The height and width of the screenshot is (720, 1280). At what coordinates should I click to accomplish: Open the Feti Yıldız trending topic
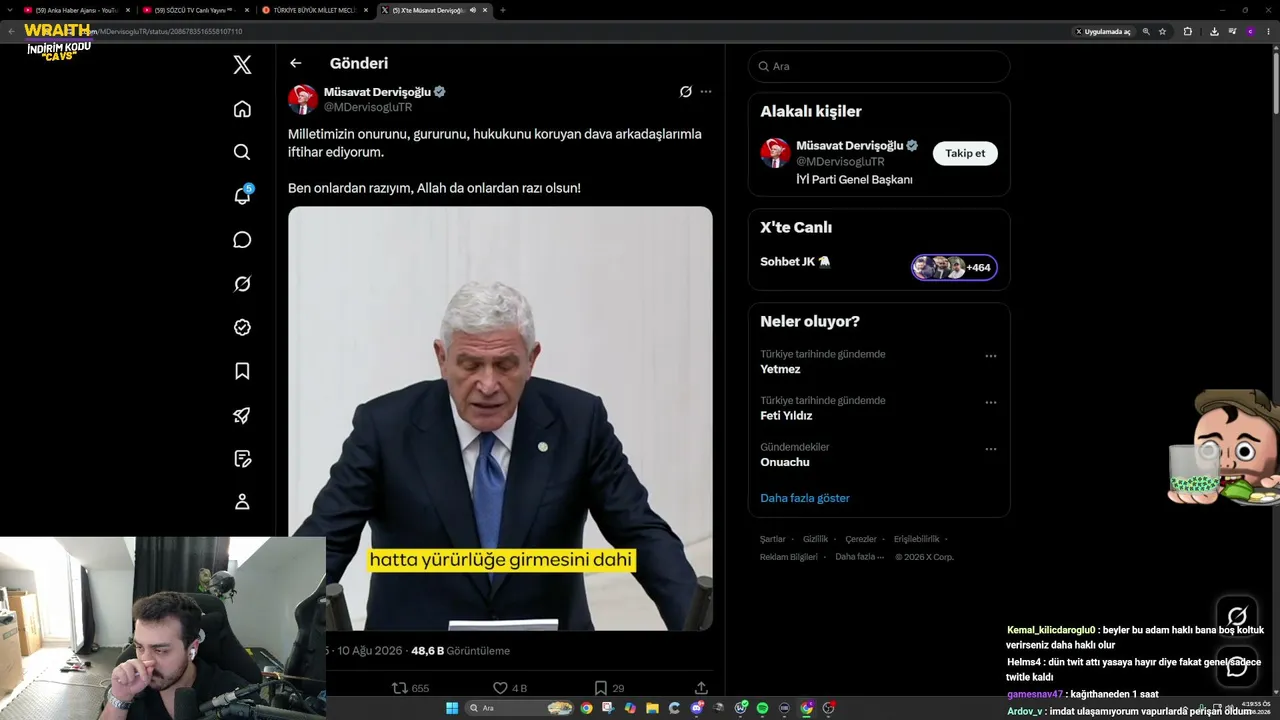coord(786,416)
